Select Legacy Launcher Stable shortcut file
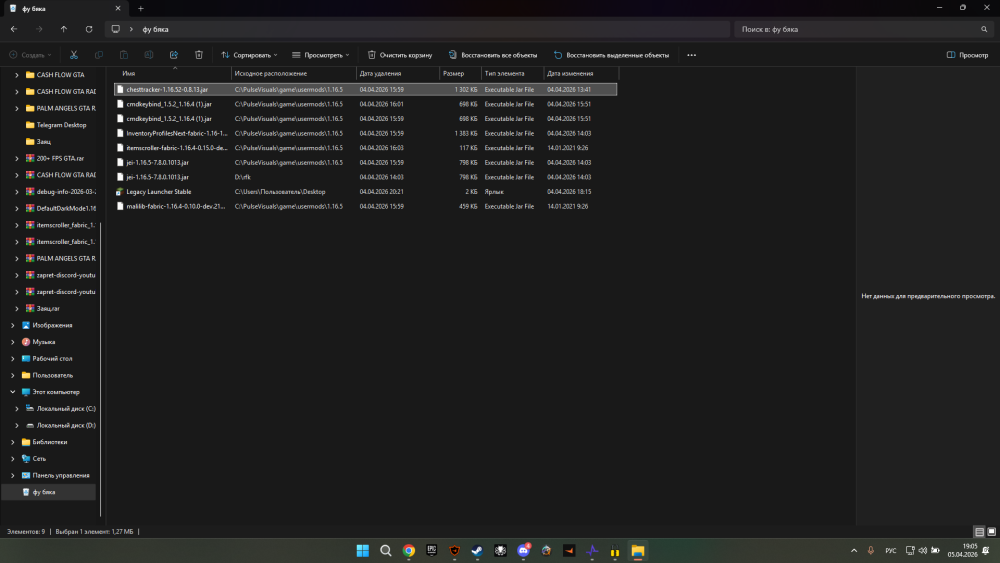1000x563 pixels. 365,192
